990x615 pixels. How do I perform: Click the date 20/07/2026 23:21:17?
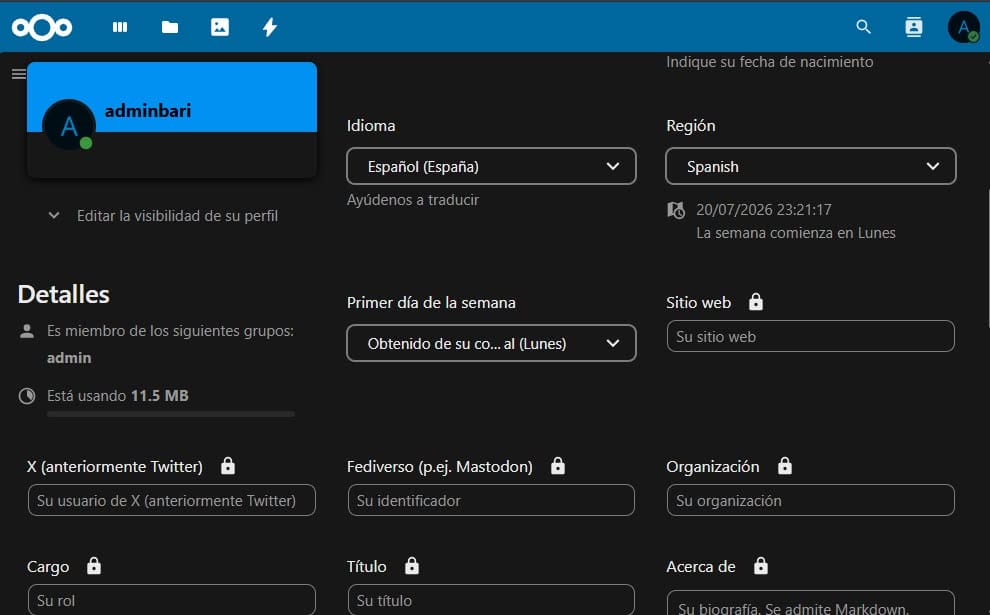click(764, 210)
